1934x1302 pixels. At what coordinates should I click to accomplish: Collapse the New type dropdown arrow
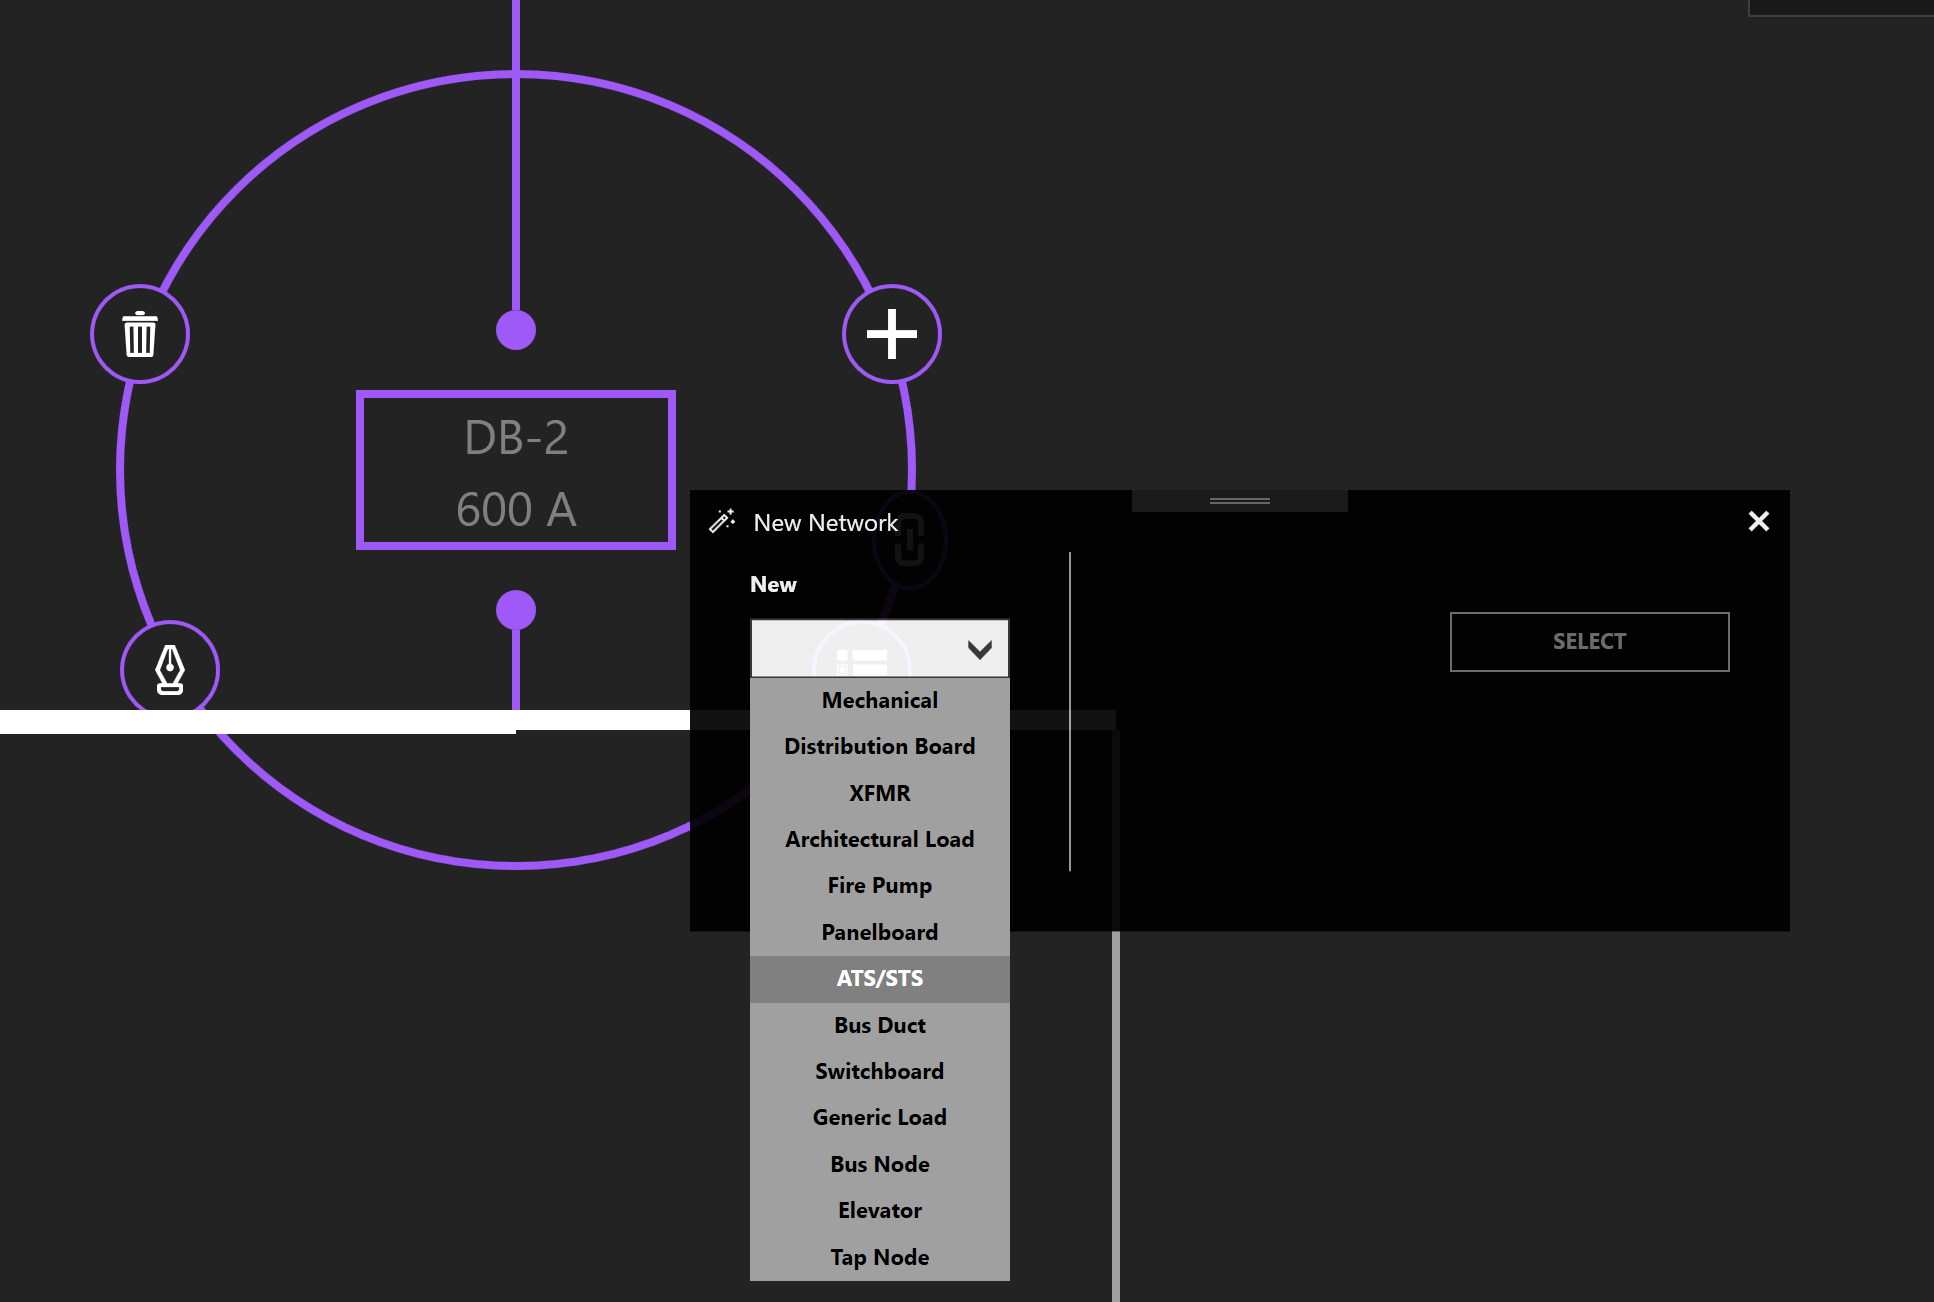click(979, 649)
